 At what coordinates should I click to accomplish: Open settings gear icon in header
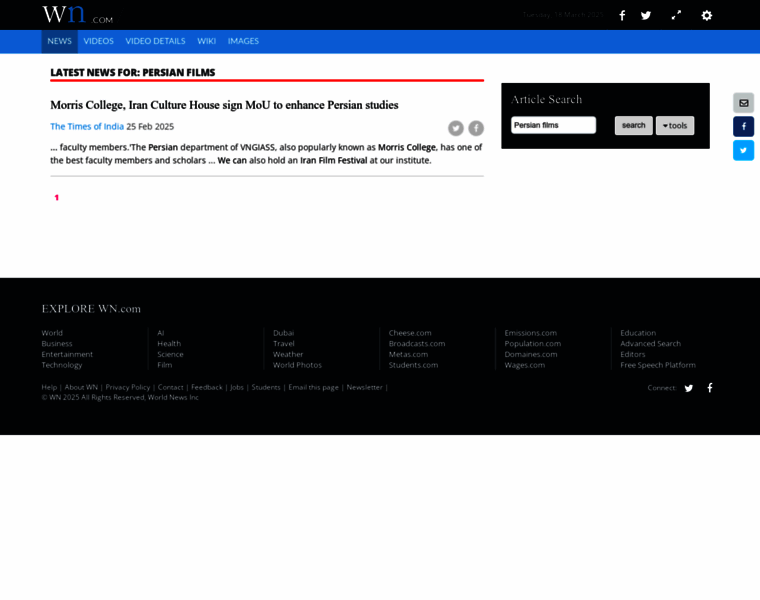click(x=707, y=16)
